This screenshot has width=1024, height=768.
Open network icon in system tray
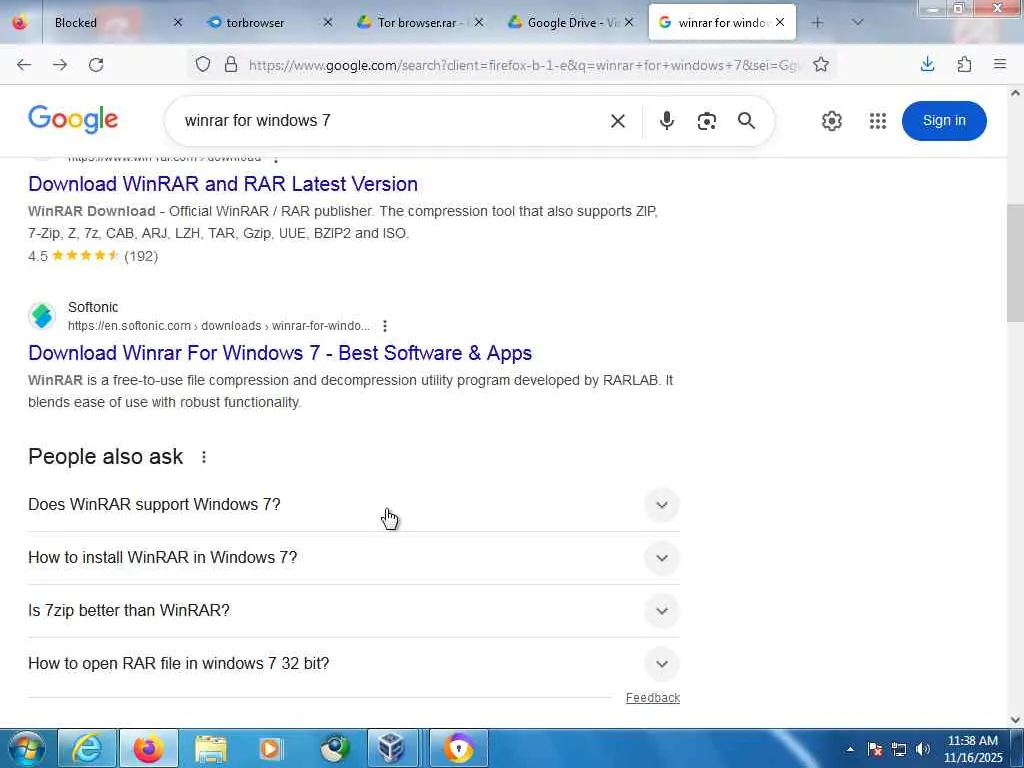(899, 749)
